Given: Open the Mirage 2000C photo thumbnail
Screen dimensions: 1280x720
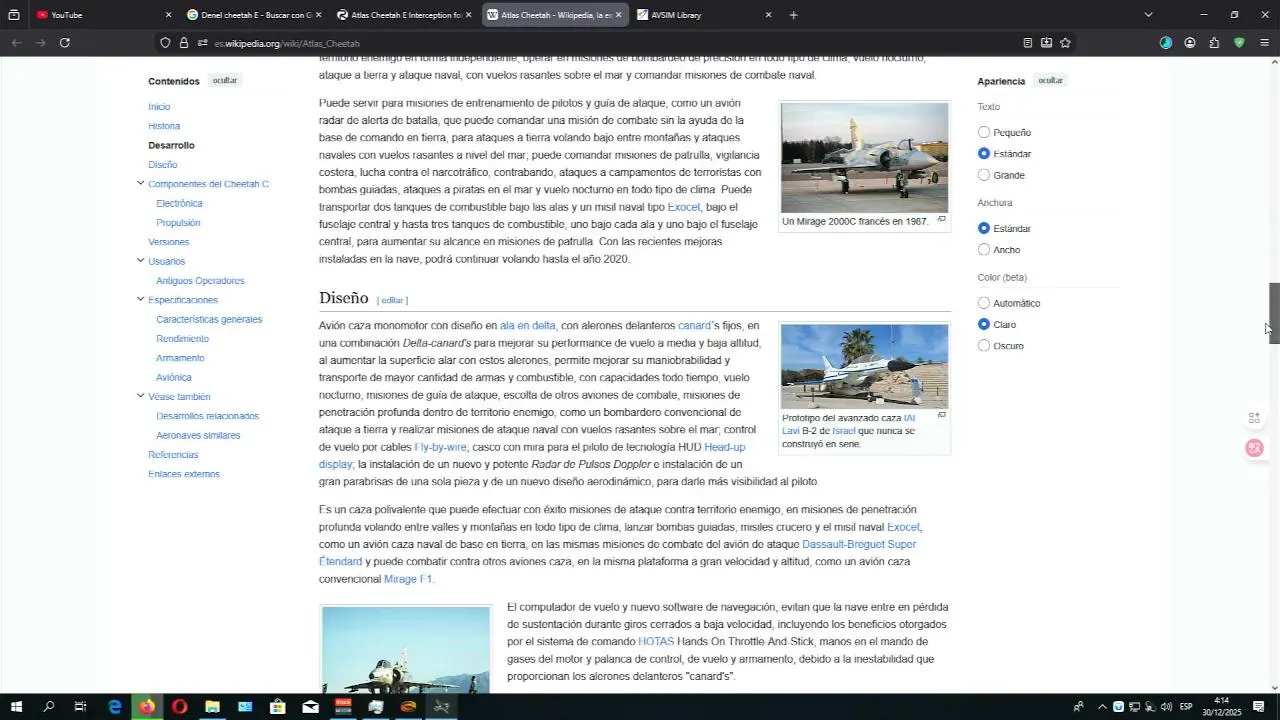Looking at the screenshot, I should click(x=864, y=157).
